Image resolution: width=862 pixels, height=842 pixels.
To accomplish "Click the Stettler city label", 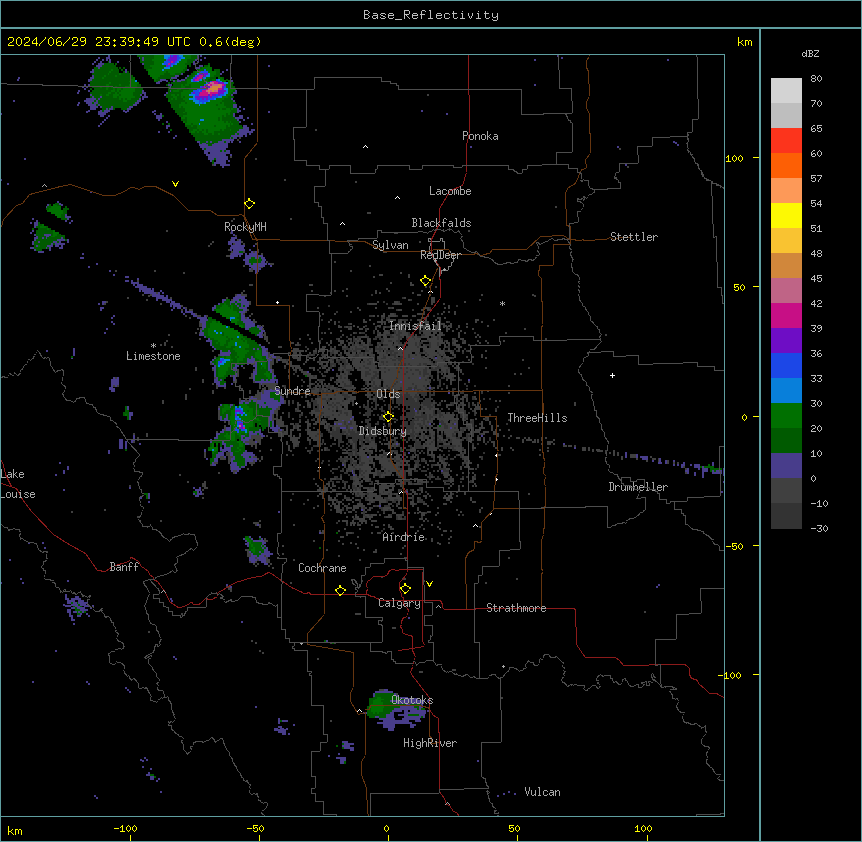I will pos(634,237).
